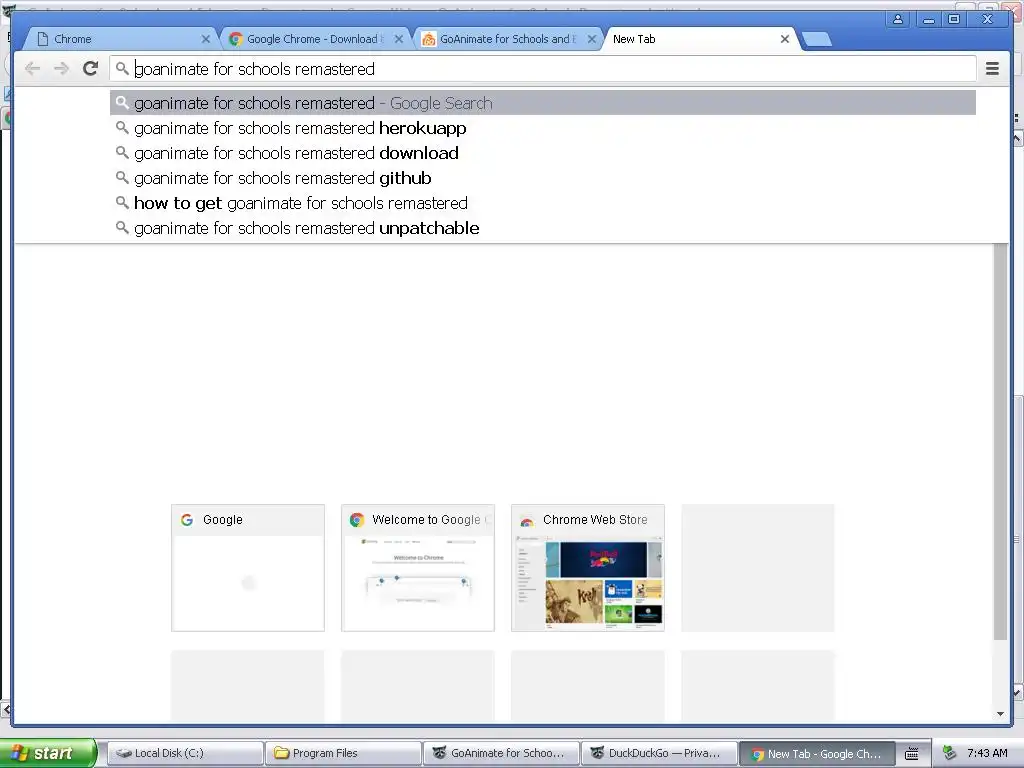
Task: Close the first Chrome tab
Action: click(205, 39)
